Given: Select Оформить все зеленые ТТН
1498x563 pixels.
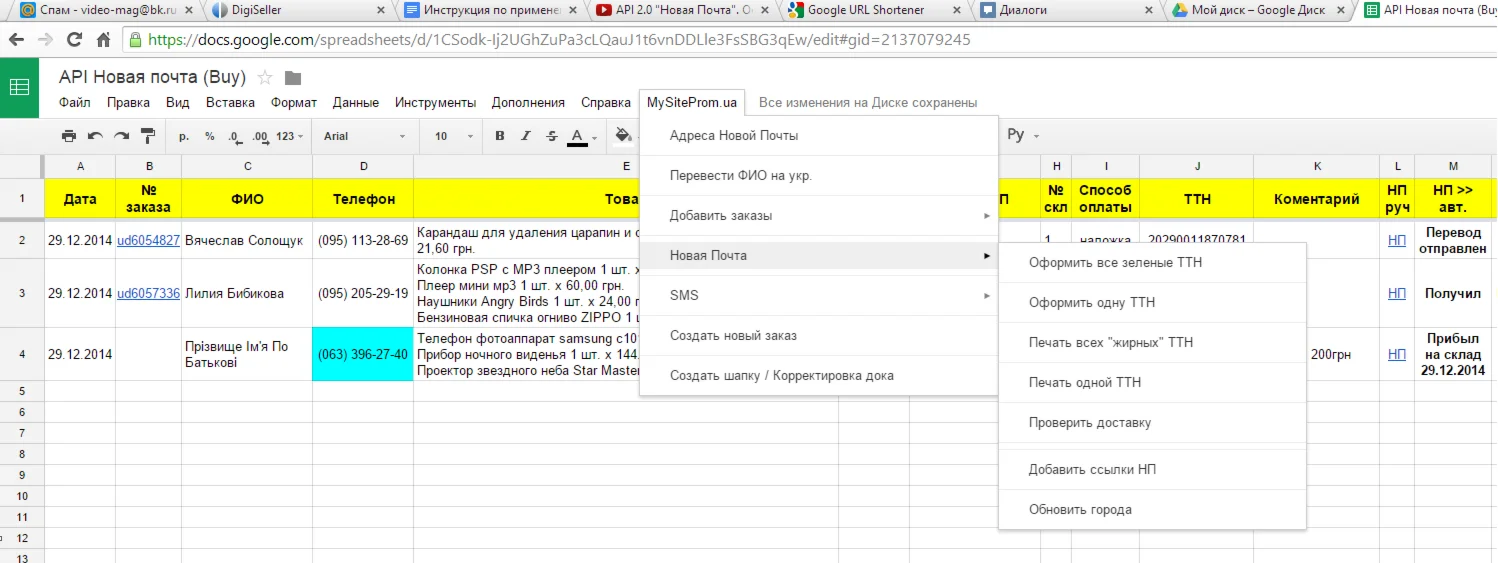Looking at the screenshot, I should (x=1152, y=263).
